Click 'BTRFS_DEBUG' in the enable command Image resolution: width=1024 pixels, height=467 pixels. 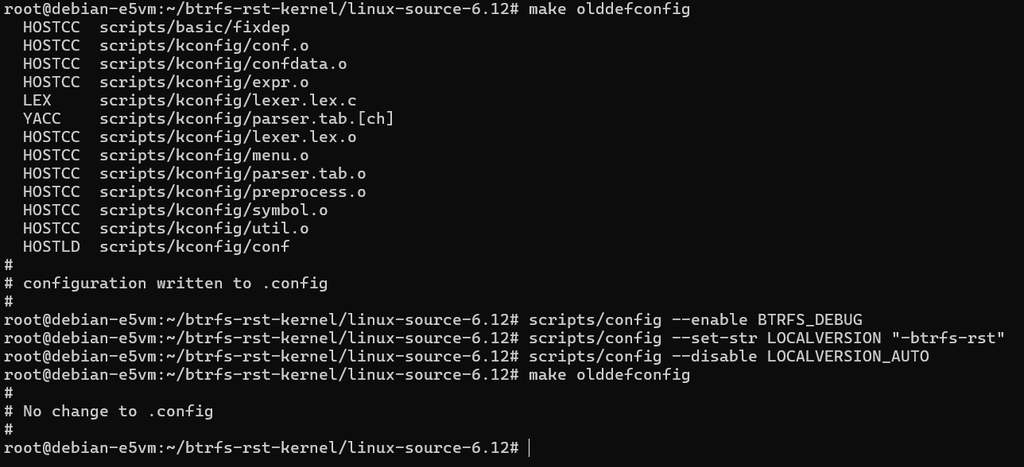[810, 320]
